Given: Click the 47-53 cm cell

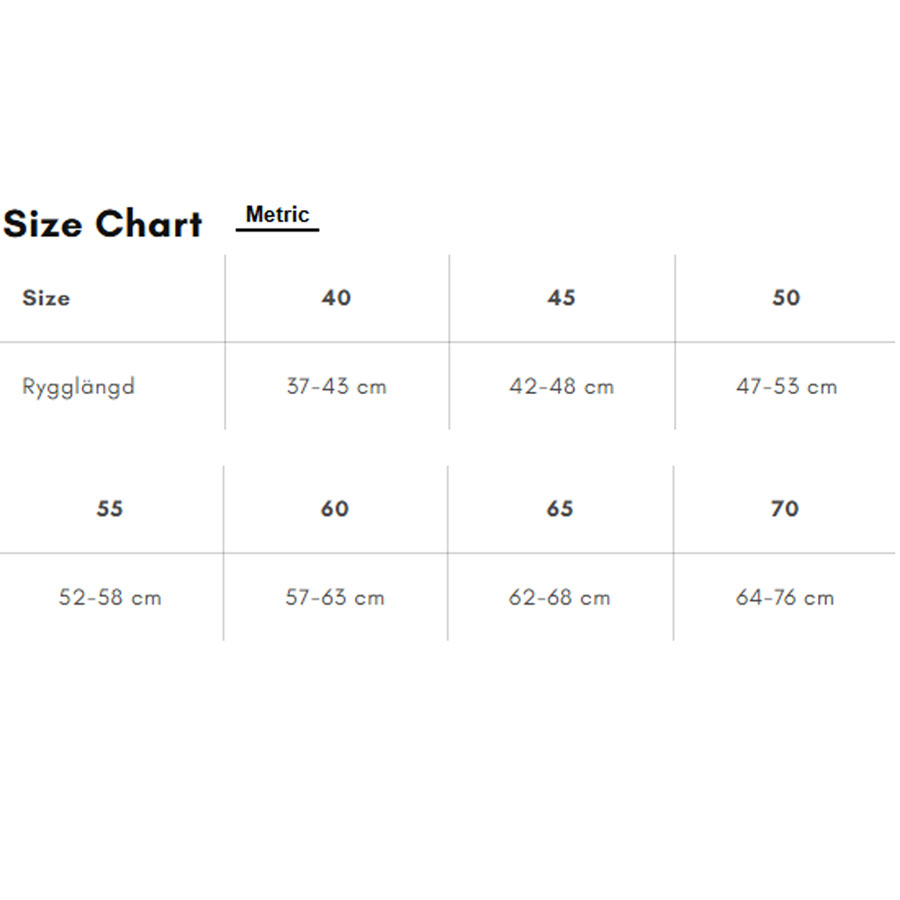Looking at the screenshot, I should click(787, 386).
